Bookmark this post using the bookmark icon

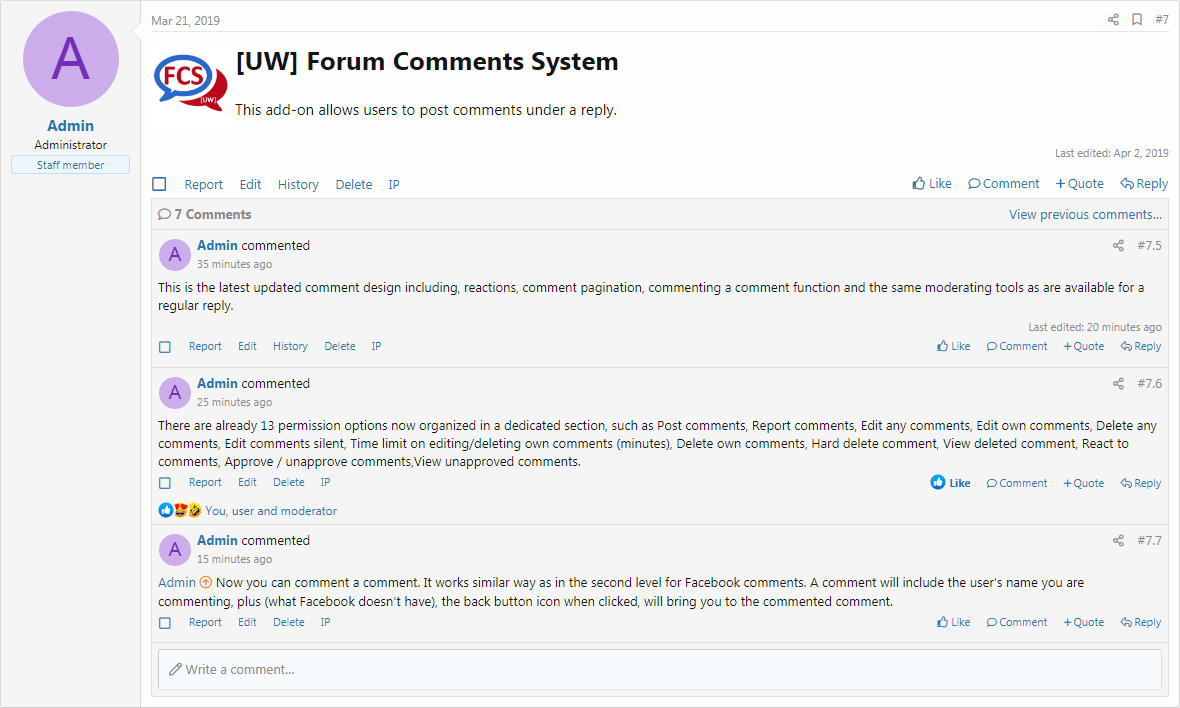(x=1136, y=18)
